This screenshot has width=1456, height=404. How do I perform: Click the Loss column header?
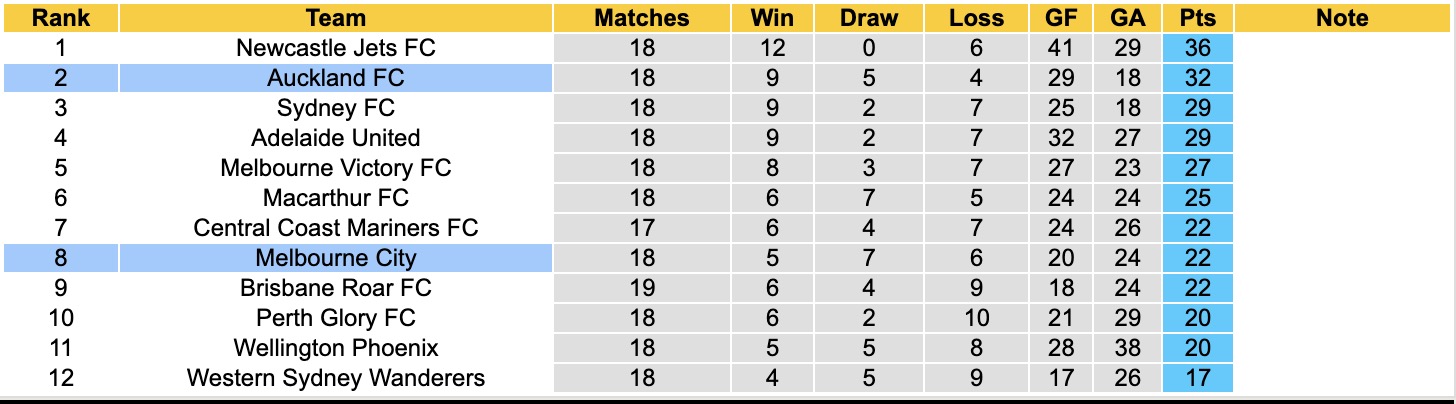pos(976,18)
